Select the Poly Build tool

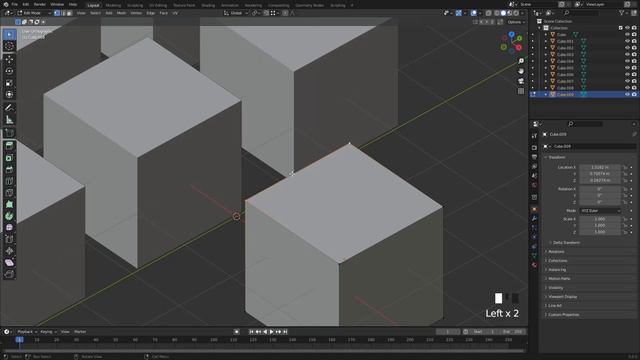9,204
